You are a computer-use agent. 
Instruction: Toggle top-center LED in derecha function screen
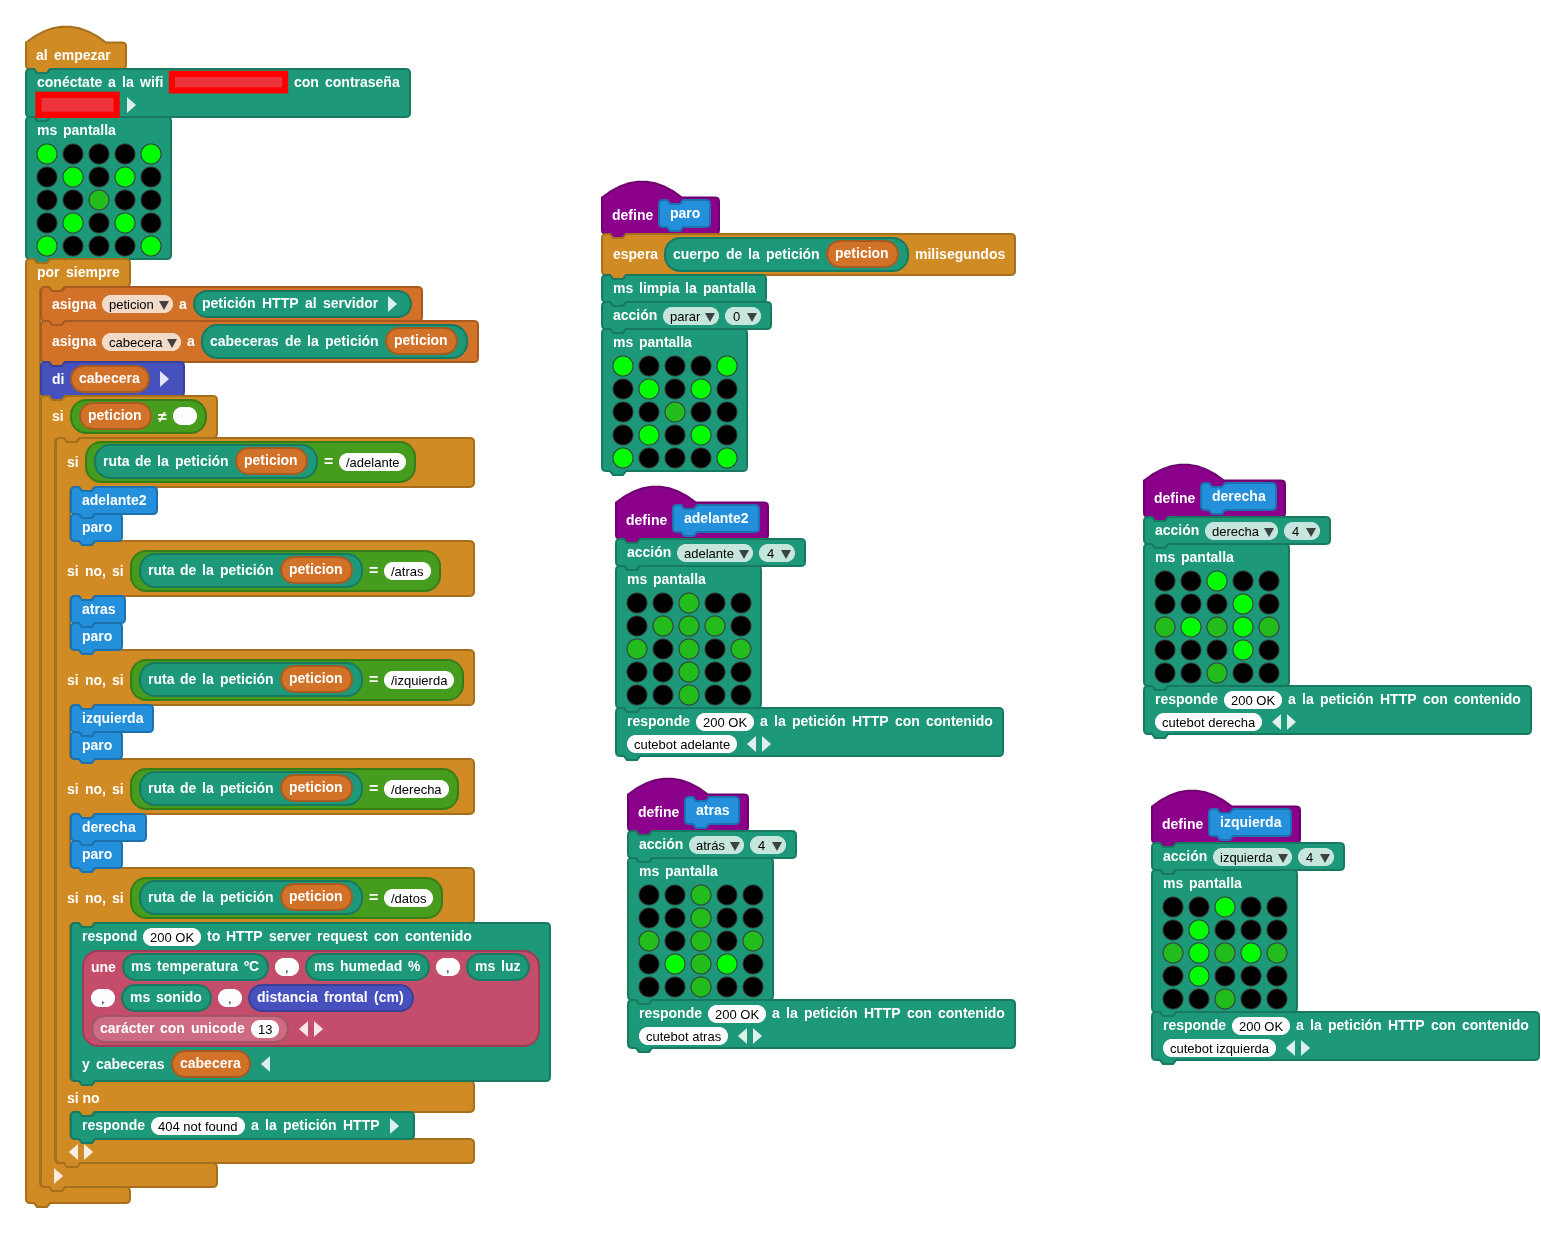point(1217,581)
